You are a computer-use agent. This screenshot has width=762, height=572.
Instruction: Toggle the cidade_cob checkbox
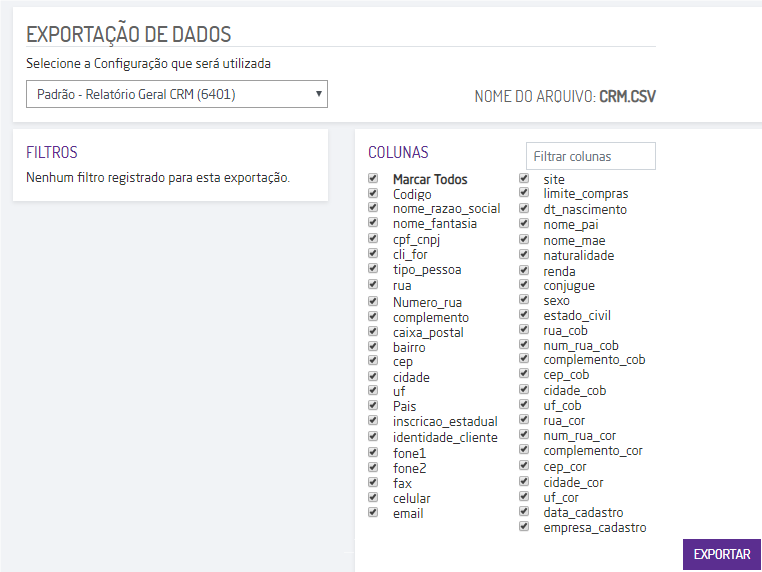click(524, 390)
